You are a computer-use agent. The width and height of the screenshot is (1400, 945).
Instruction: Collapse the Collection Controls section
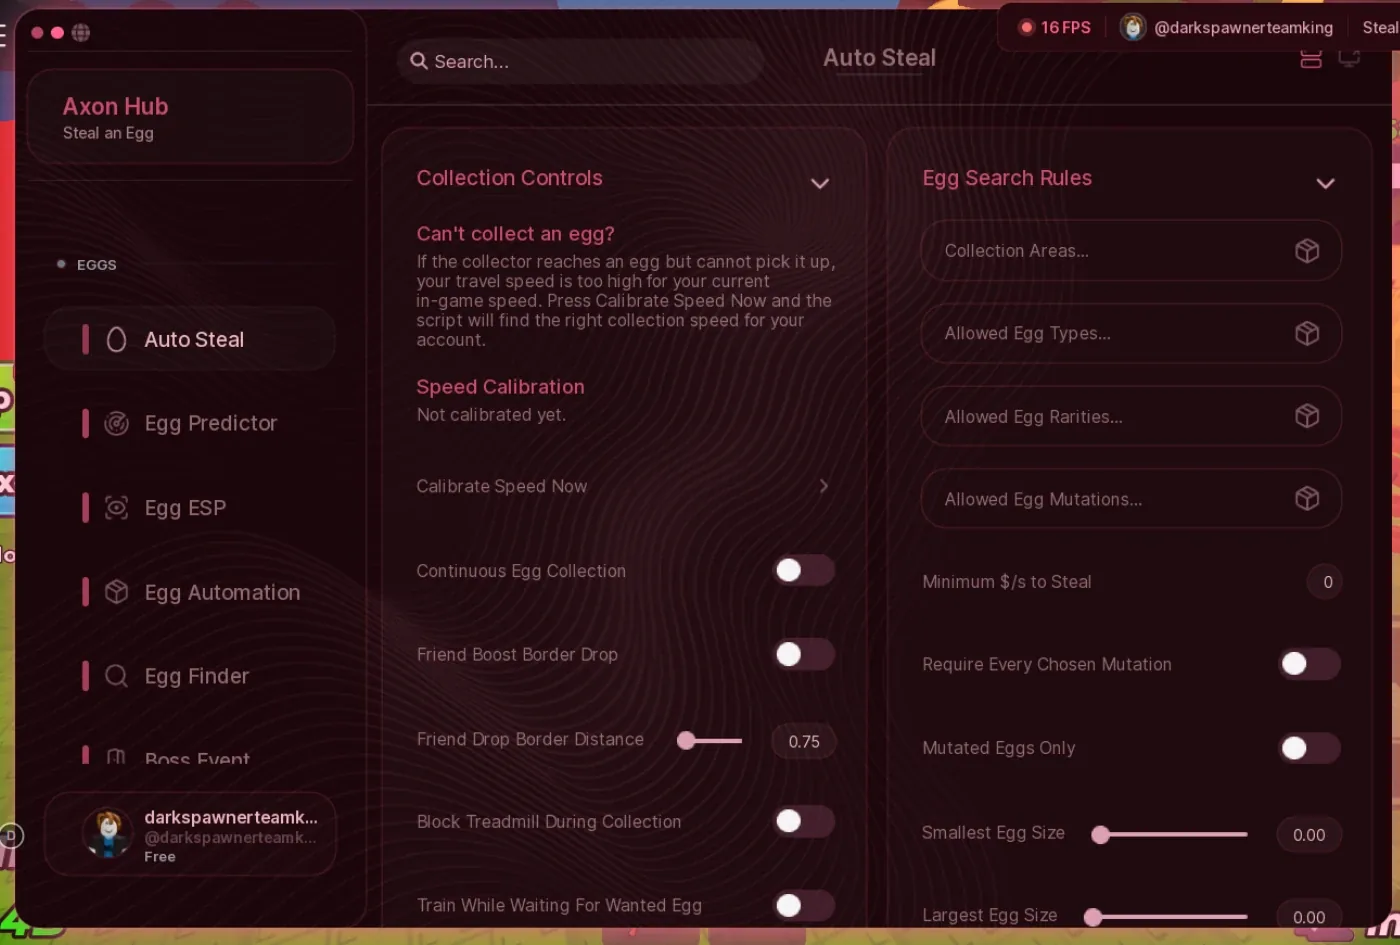tap(820, 183)
